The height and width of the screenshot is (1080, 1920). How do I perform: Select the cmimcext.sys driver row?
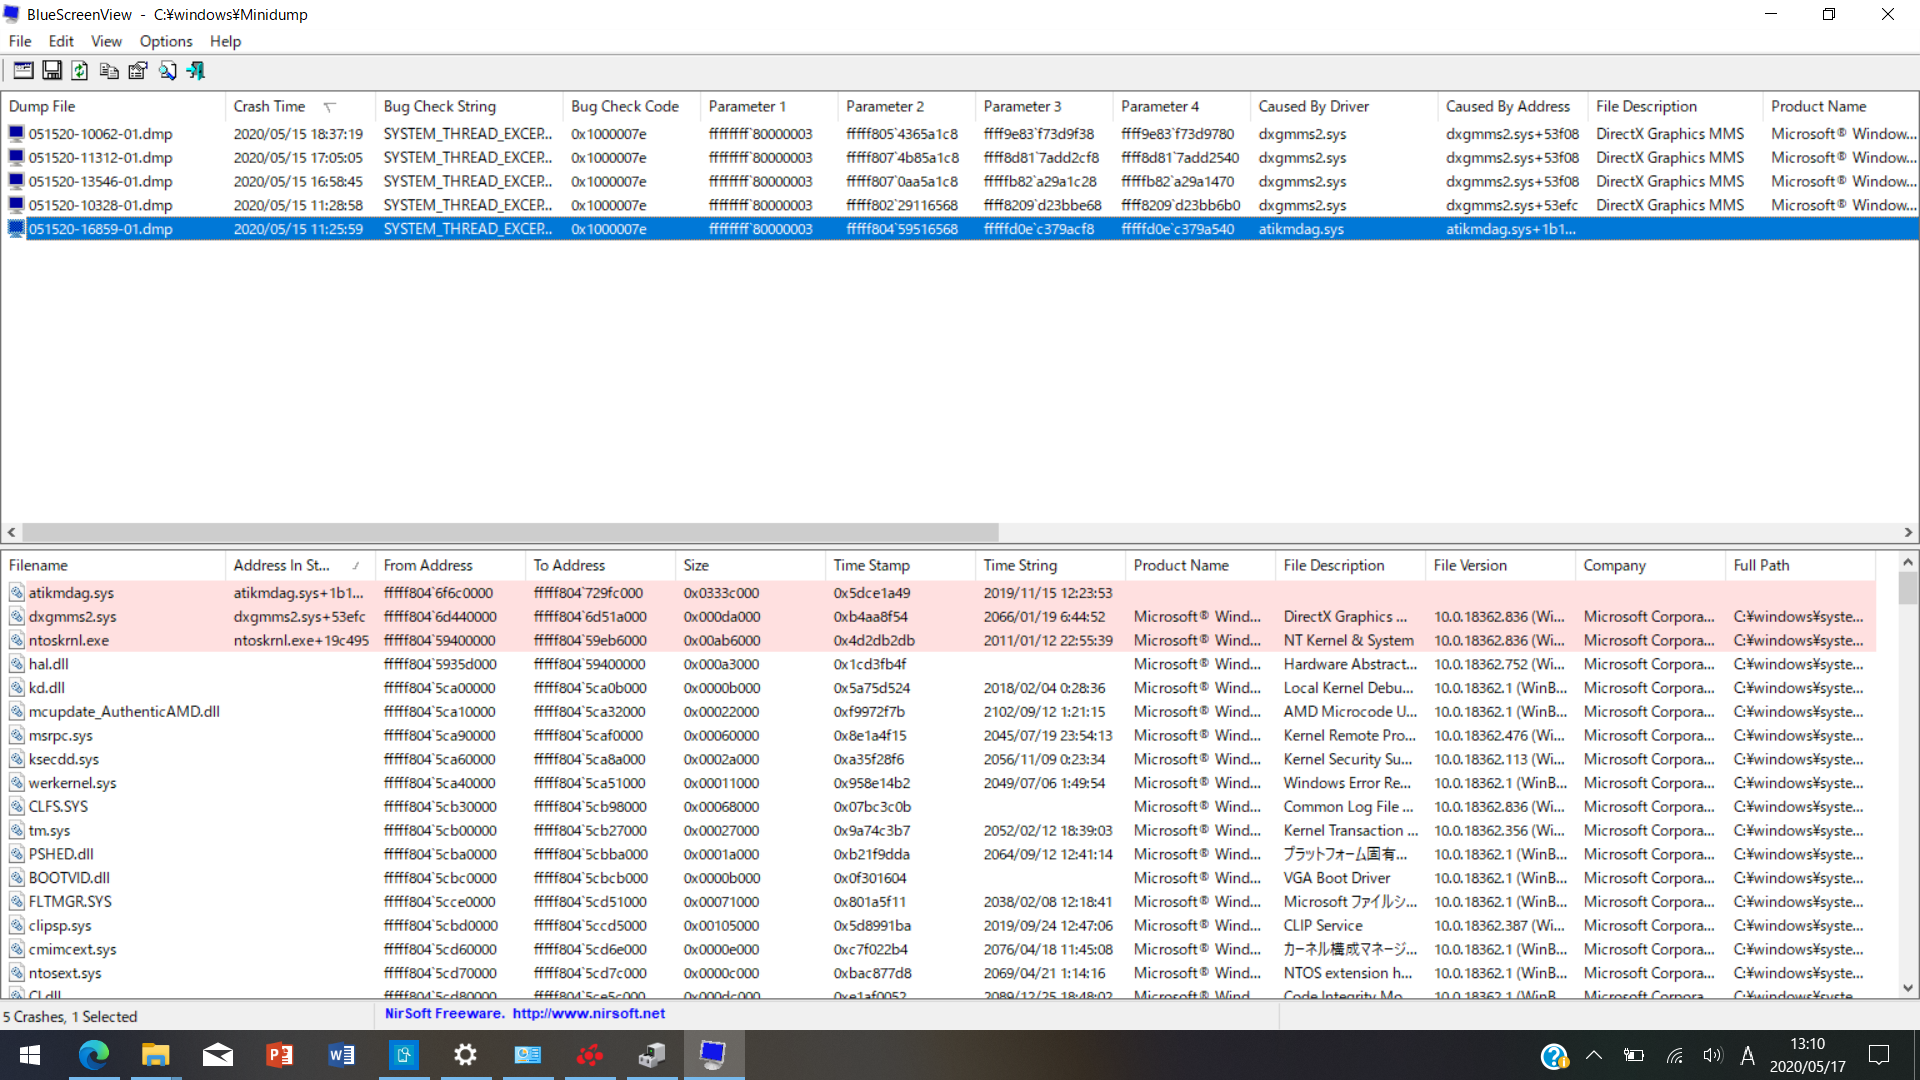tap(938, 950)
